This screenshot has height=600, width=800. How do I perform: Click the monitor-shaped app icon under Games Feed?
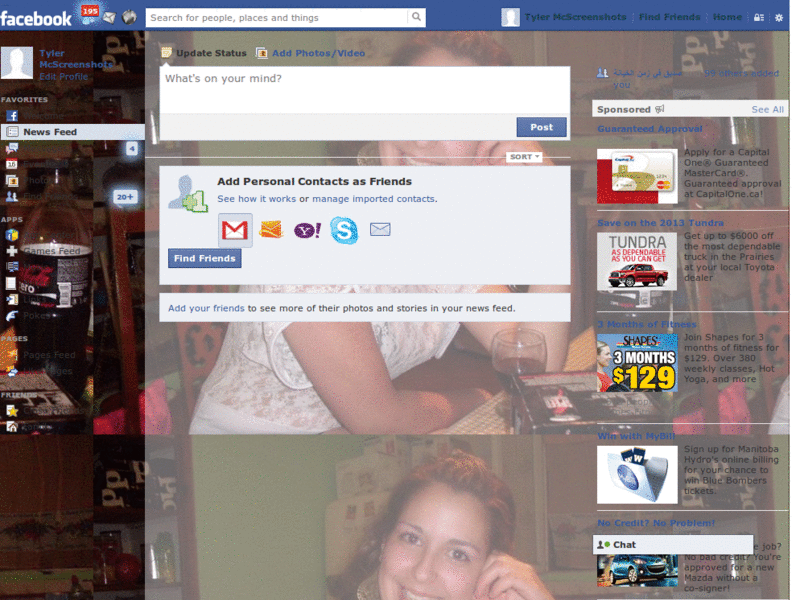pos(12,267)
